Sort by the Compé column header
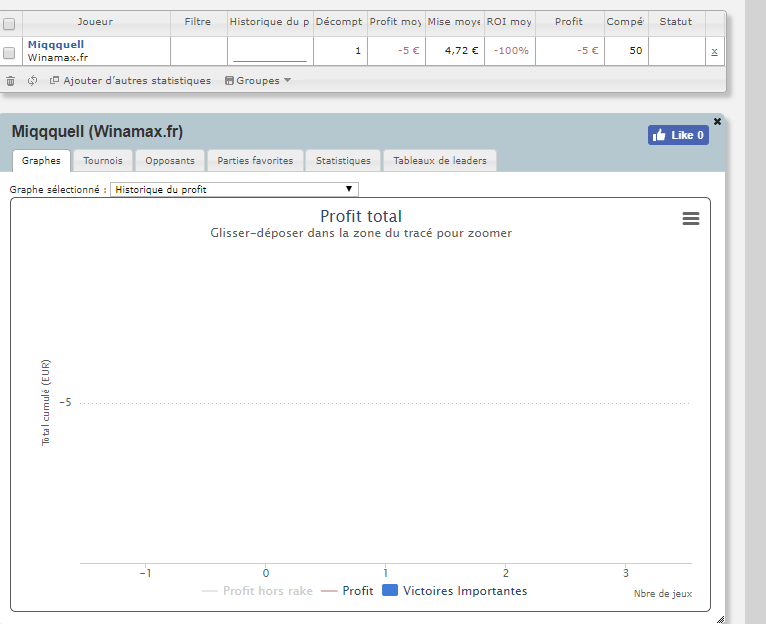 coord(626,22)
